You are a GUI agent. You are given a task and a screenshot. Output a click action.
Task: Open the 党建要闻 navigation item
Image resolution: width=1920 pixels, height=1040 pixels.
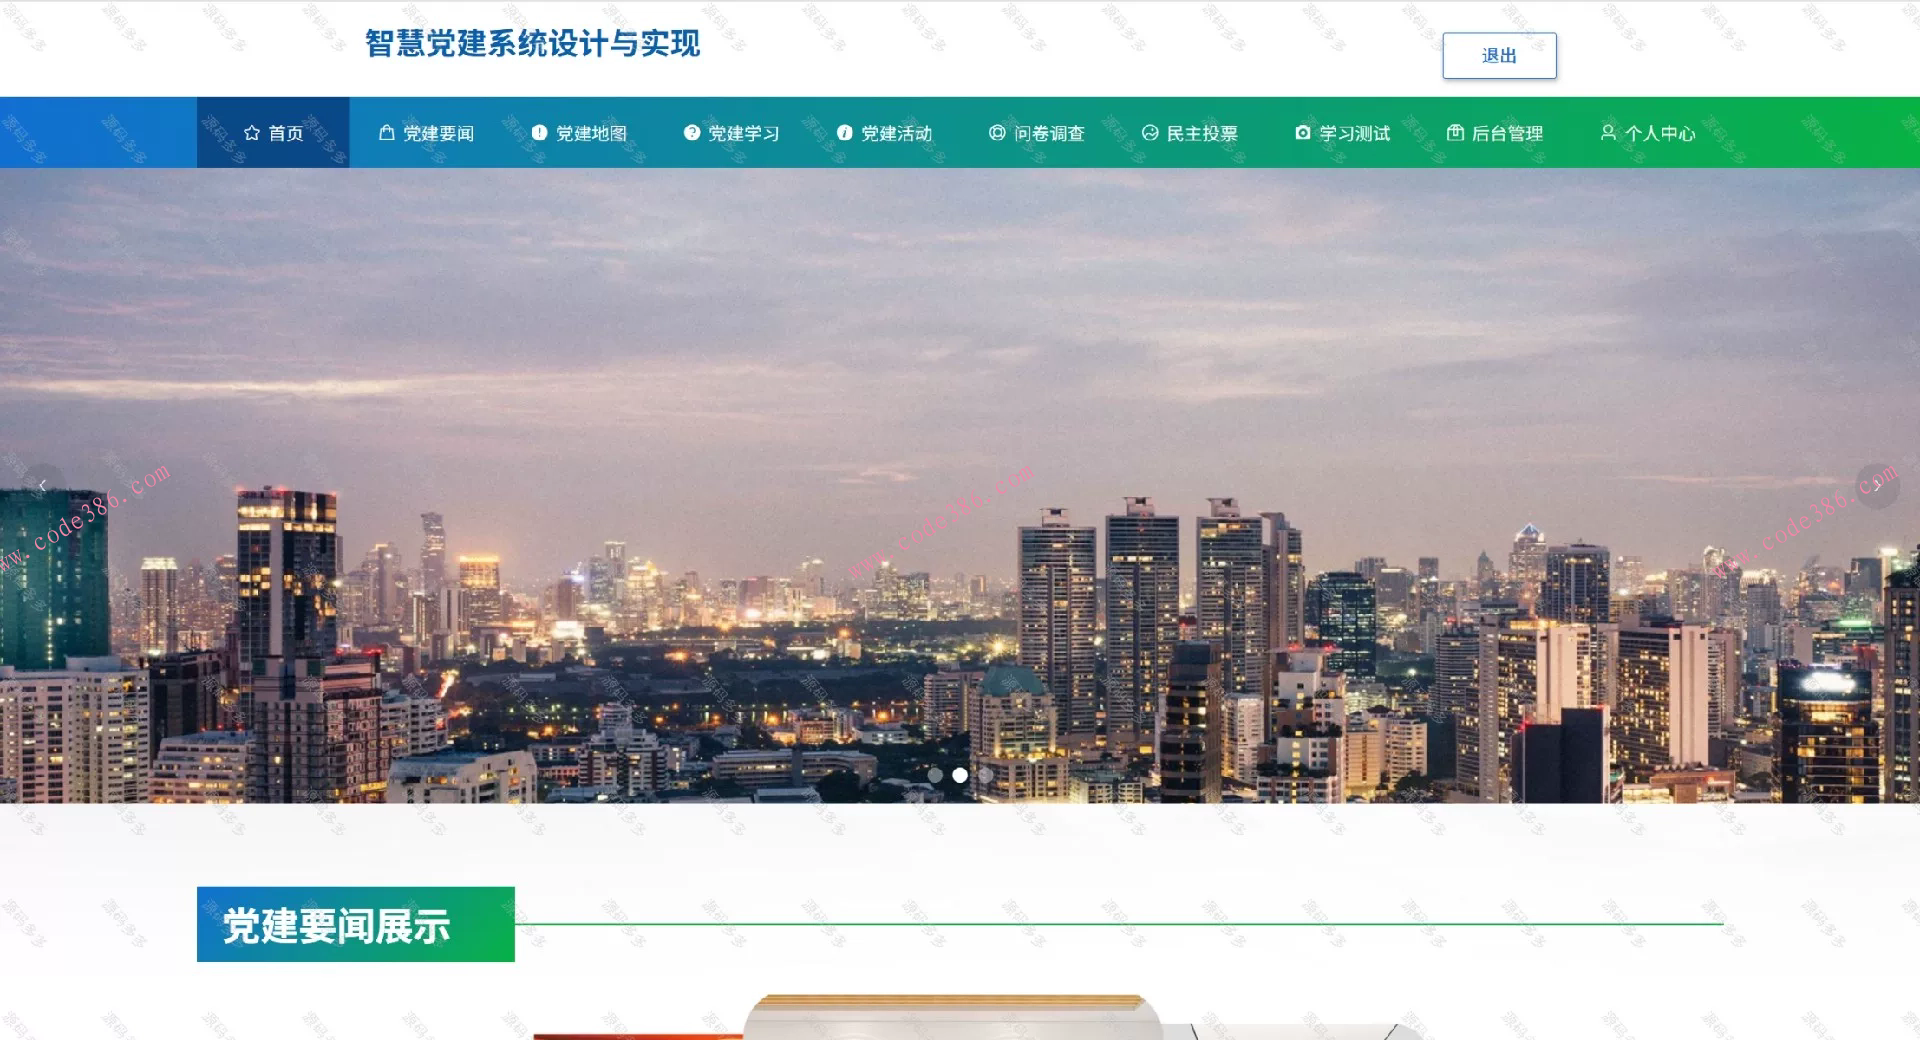click(x=437, y=131)
